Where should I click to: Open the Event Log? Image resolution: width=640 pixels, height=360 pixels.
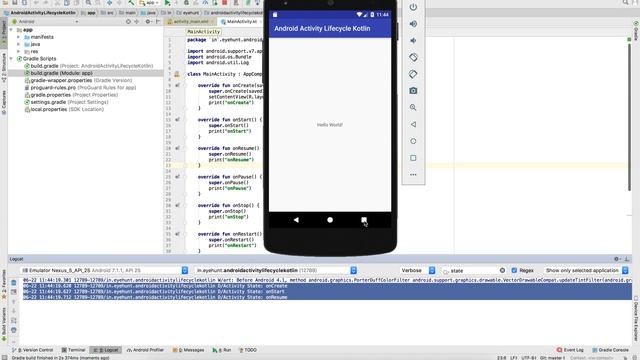tap(570, 350)
